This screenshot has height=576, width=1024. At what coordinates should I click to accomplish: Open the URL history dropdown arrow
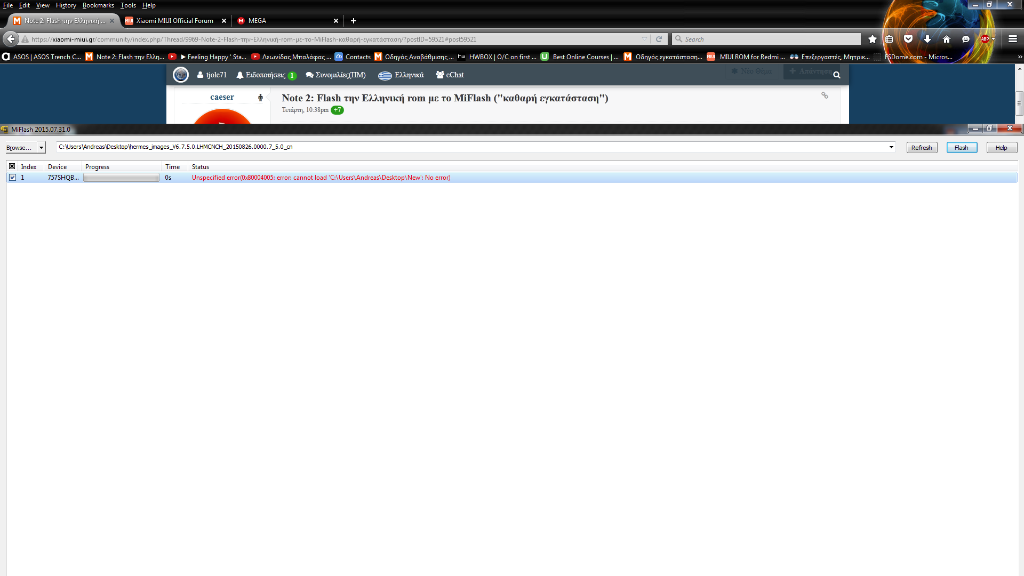645,39
